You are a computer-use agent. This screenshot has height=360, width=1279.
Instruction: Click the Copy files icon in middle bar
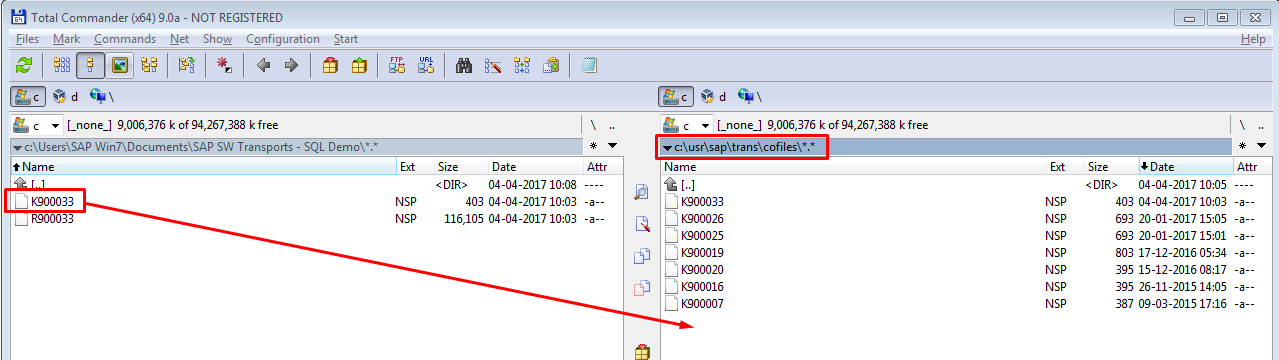click(642, 256)
